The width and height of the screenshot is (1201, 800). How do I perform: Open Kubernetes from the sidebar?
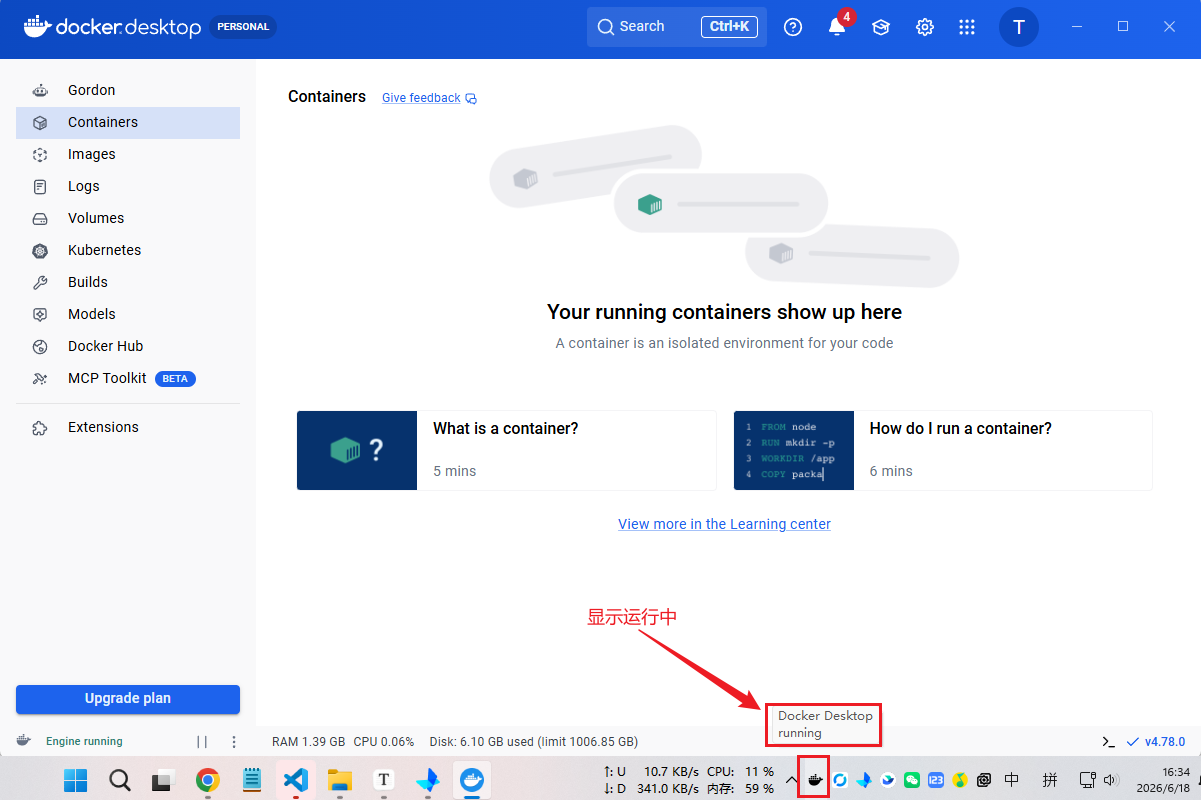click(x=128, y=250)
